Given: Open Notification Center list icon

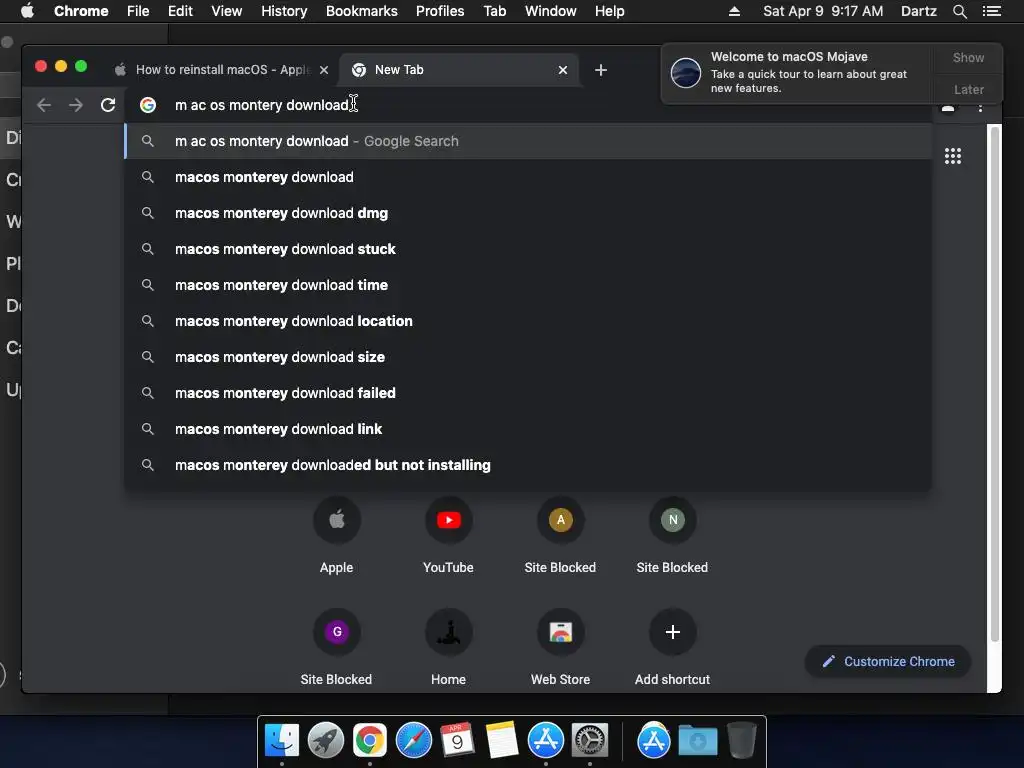Looking at the screenshot, I should click(992, 11).
